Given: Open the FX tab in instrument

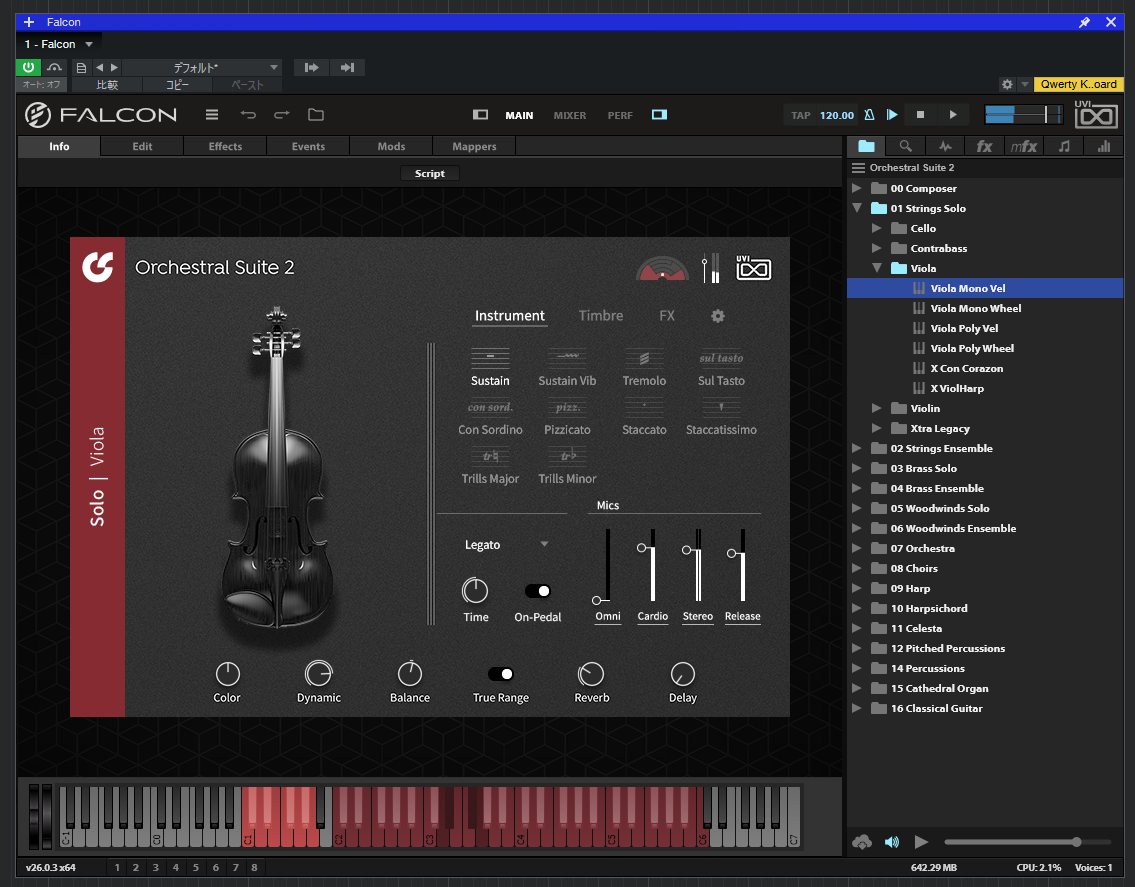Looking at the screenshot, I should (x=667, y=316).
